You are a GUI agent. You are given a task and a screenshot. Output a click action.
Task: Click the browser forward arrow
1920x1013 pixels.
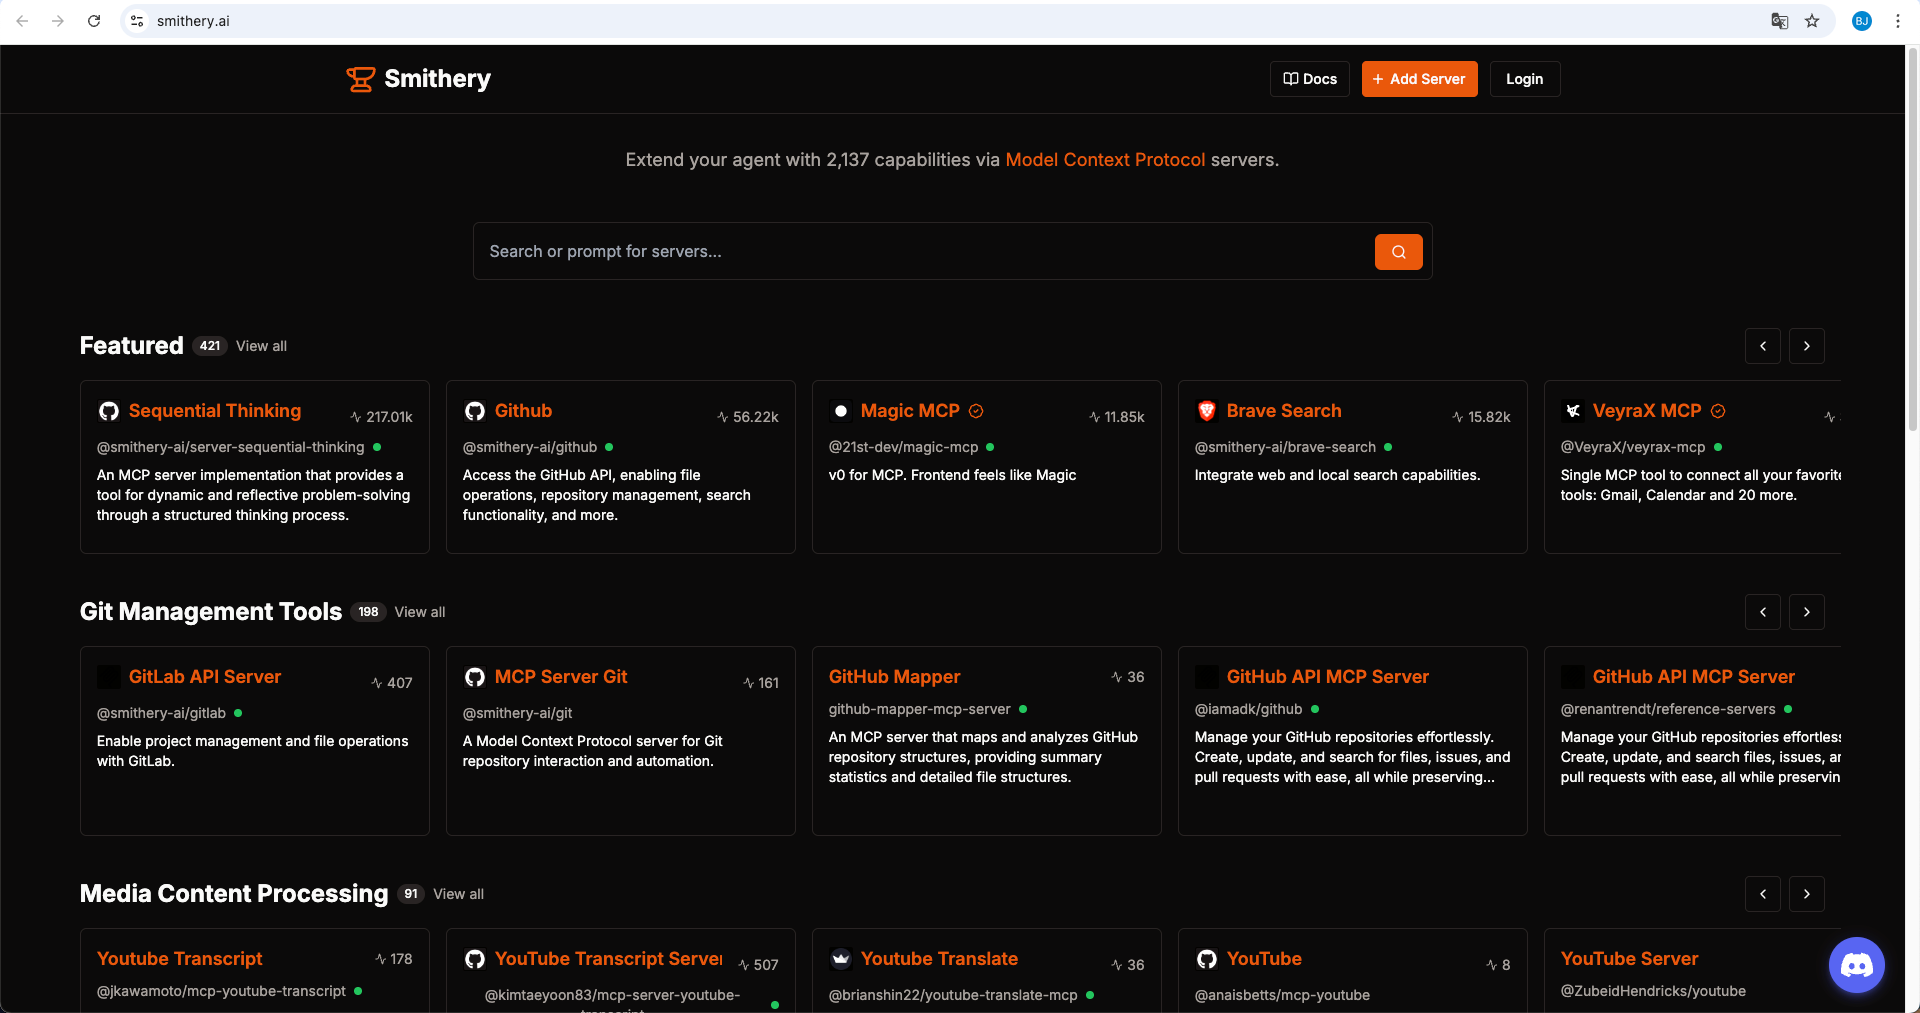click(58, 21)
